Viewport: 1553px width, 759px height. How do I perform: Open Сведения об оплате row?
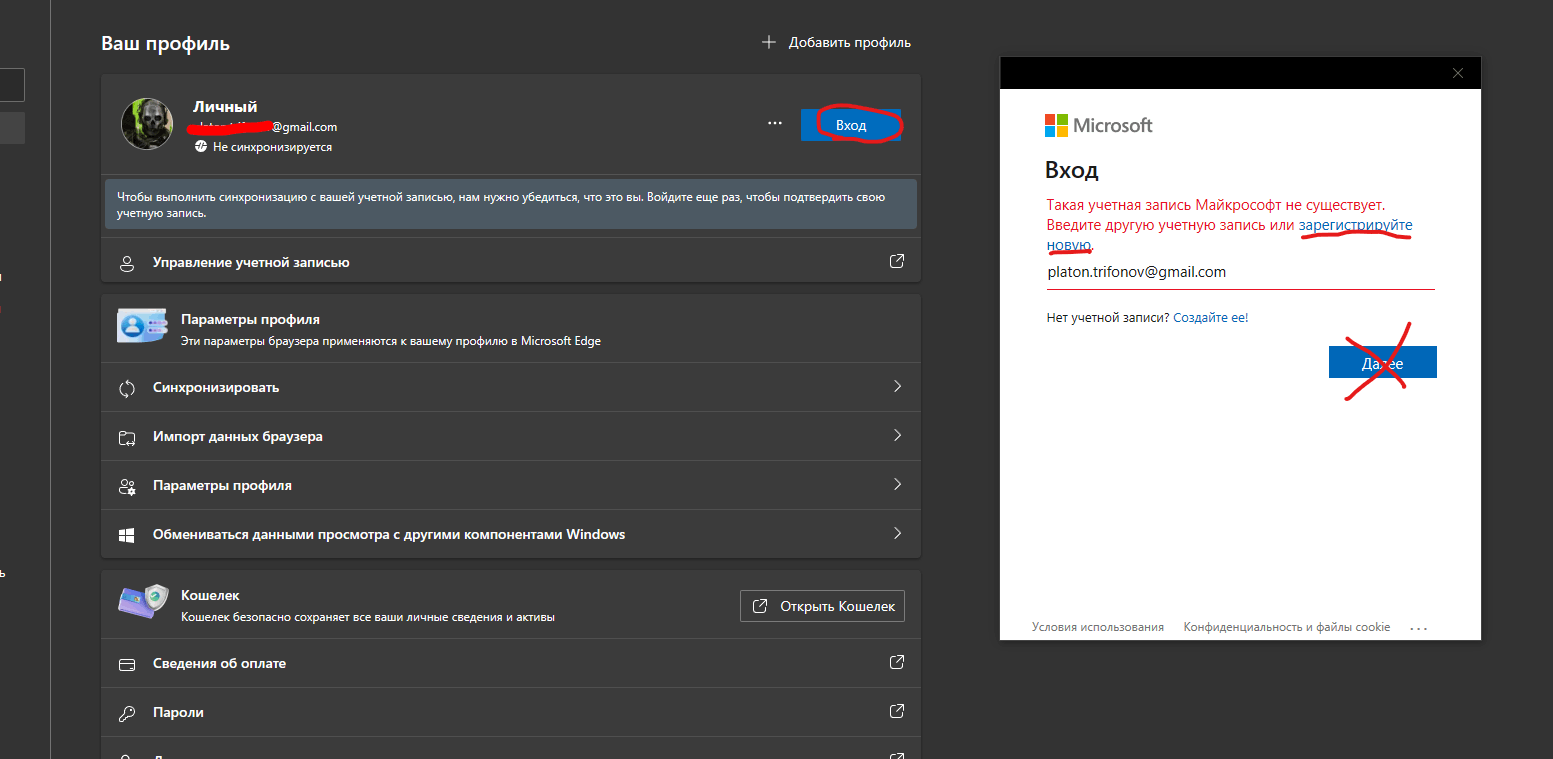coord(511,663)
